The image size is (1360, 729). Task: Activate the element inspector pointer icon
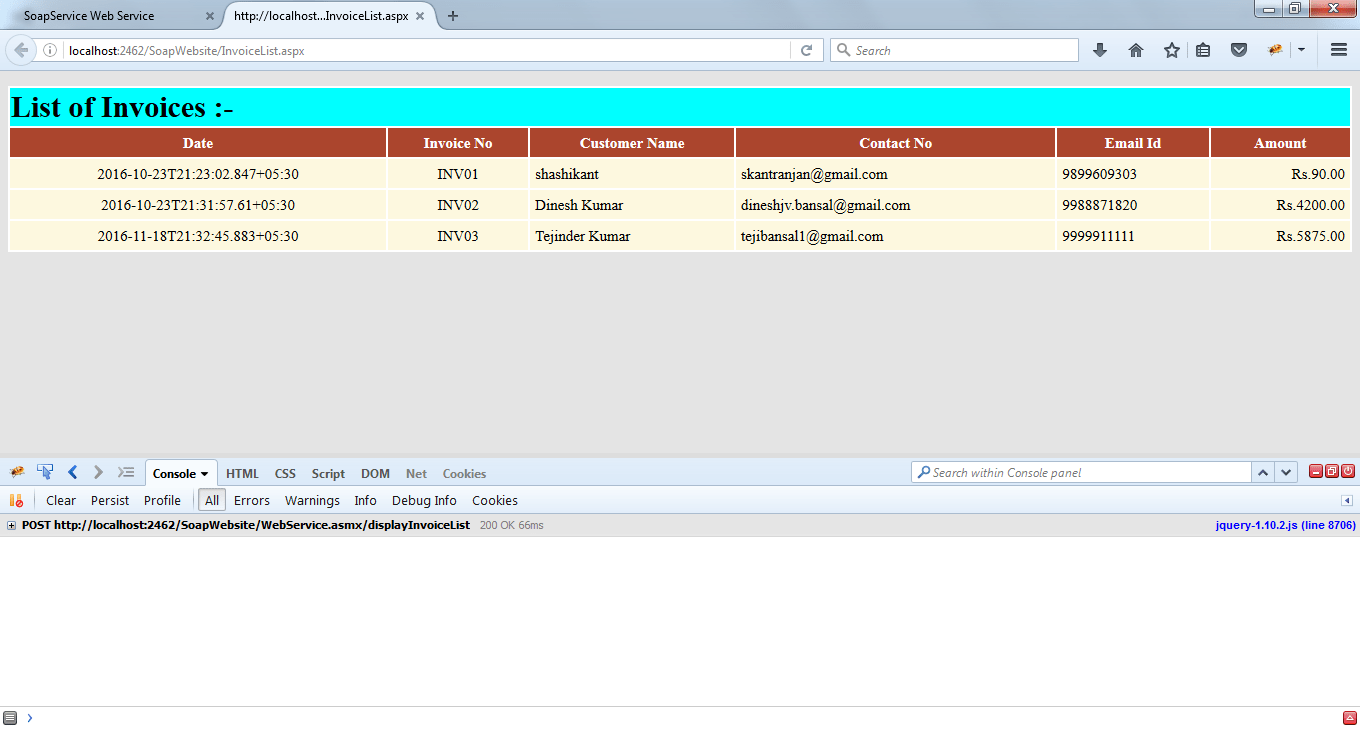[x=45, y=473]
